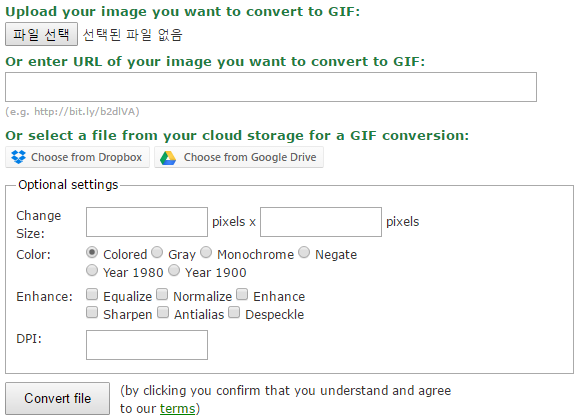Choose from Dropbox cloud storage
The width and height of the screenshot is (579, 420).
click(x=78, y=157)
